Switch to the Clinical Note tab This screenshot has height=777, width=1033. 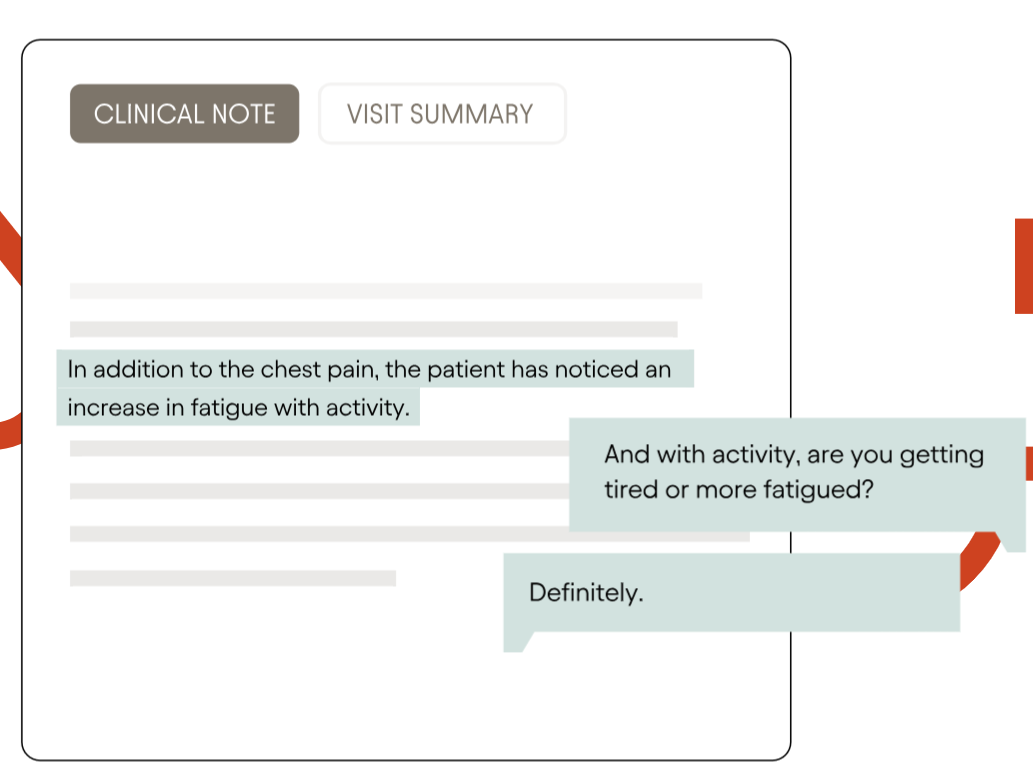click(184, 113)
